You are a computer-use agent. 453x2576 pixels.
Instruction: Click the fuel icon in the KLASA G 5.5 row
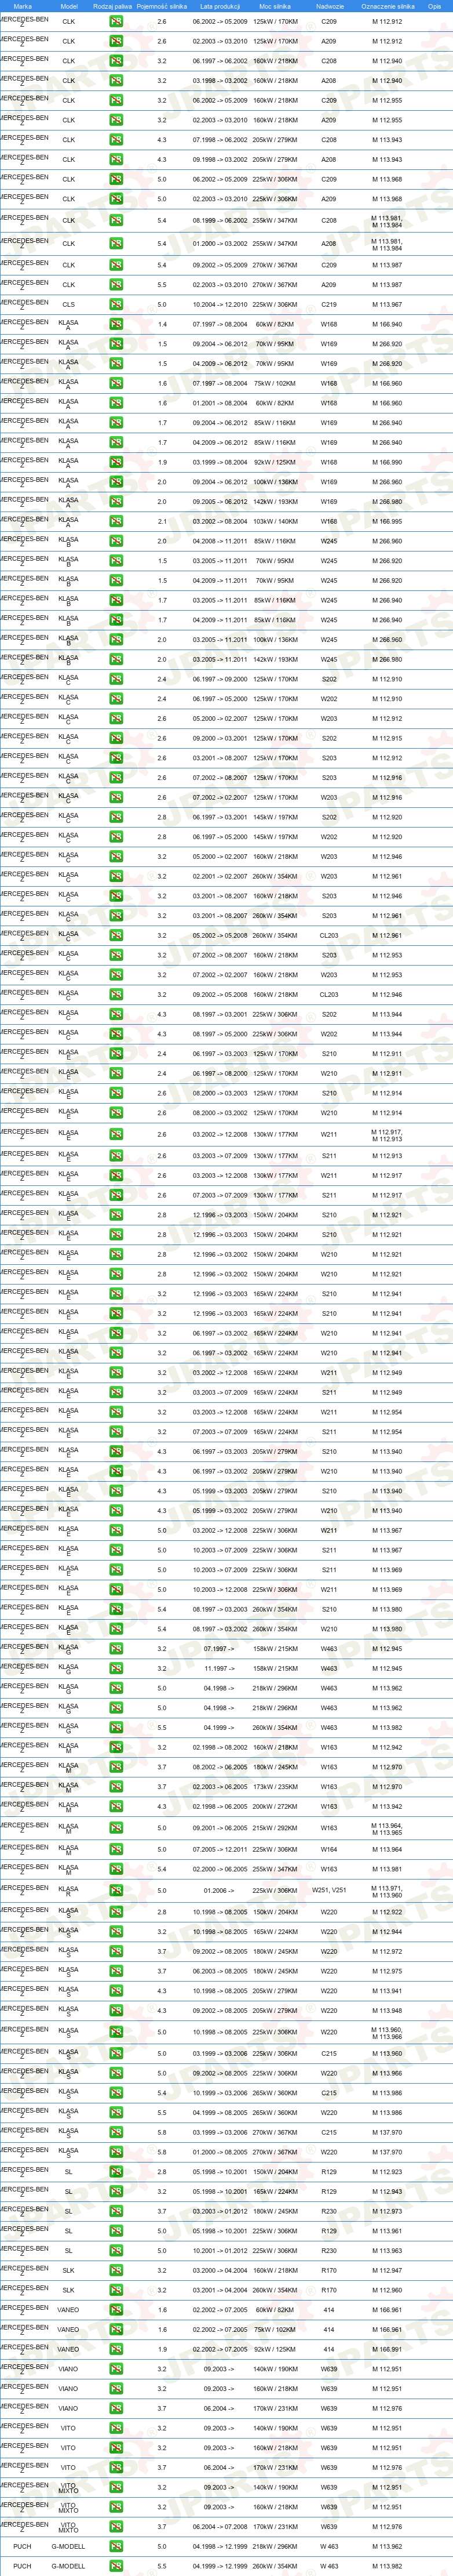pyautogui.click(x=116, y=1727)
